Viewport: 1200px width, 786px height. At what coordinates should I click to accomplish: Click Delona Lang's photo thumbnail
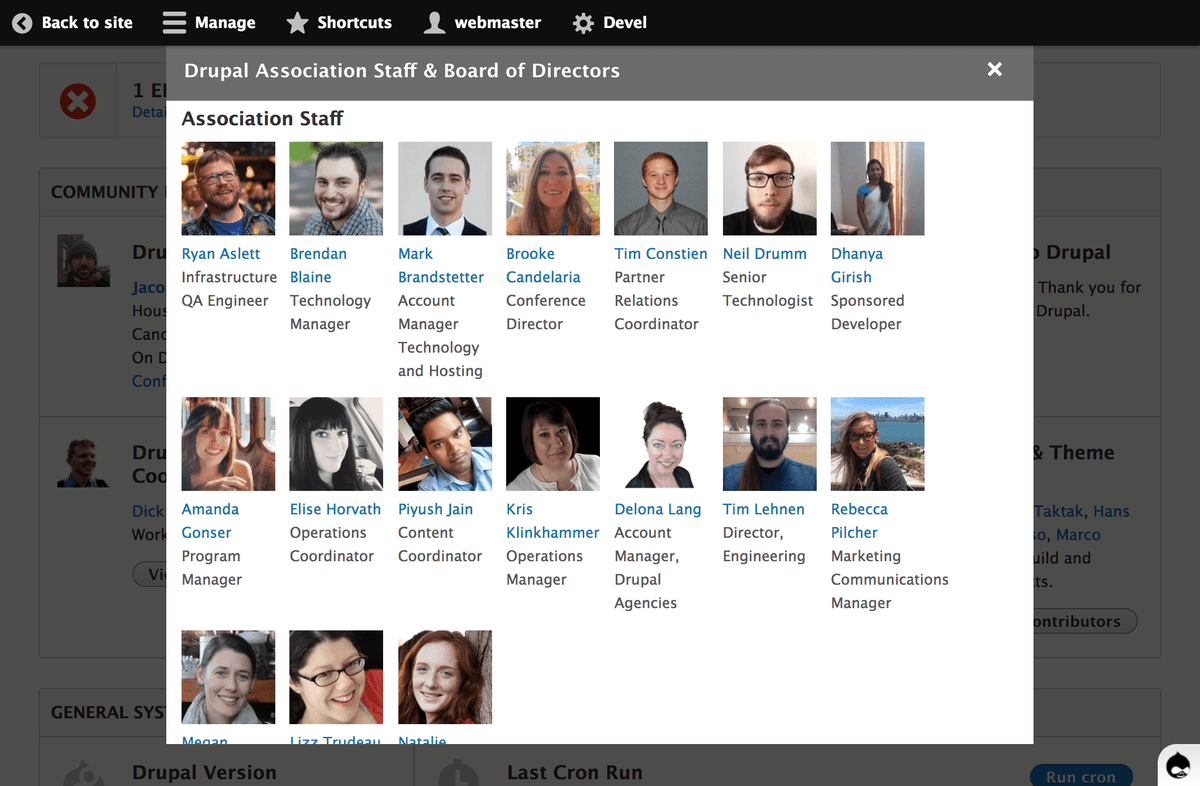point(661,444)
